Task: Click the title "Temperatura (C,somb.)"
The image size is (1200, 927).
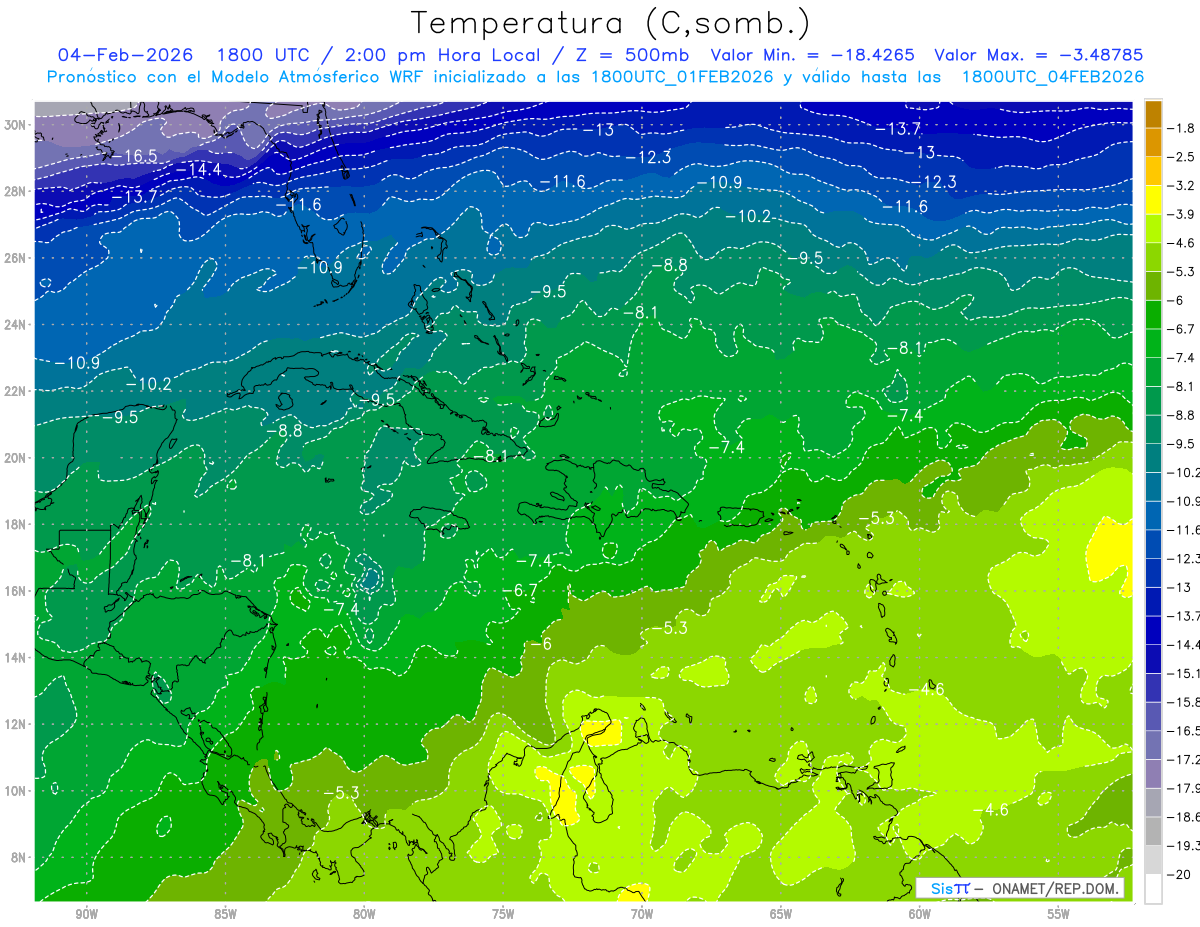Action: [x=611, y=24]
